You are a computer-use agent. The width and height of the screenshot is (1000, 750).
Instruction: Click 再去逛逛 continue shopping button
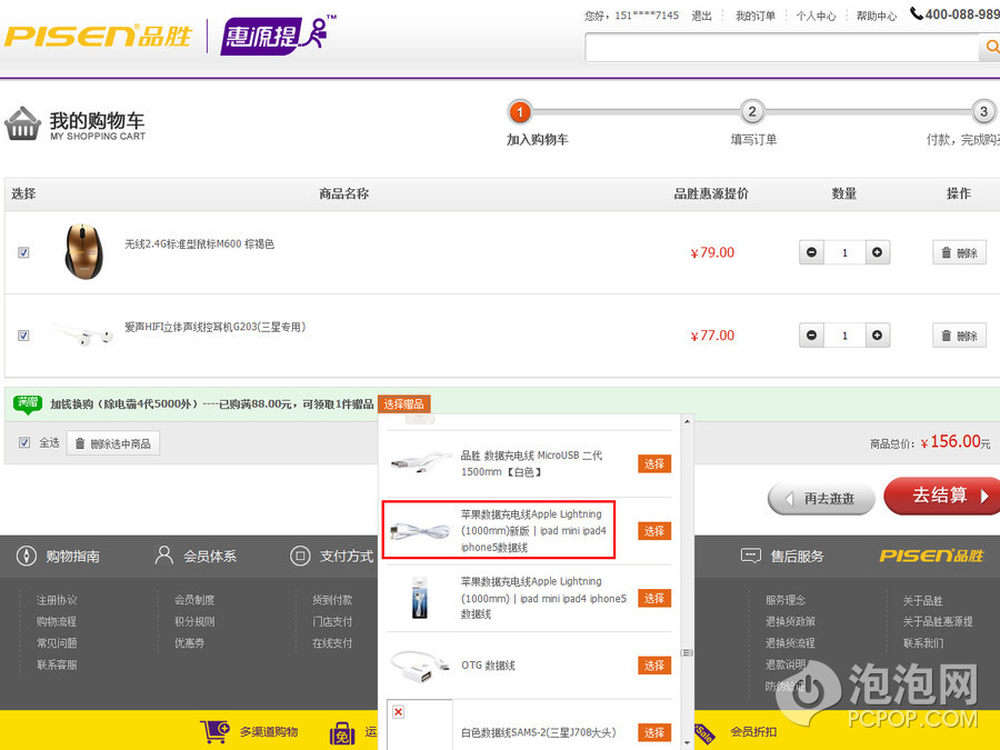coord(821,498)
